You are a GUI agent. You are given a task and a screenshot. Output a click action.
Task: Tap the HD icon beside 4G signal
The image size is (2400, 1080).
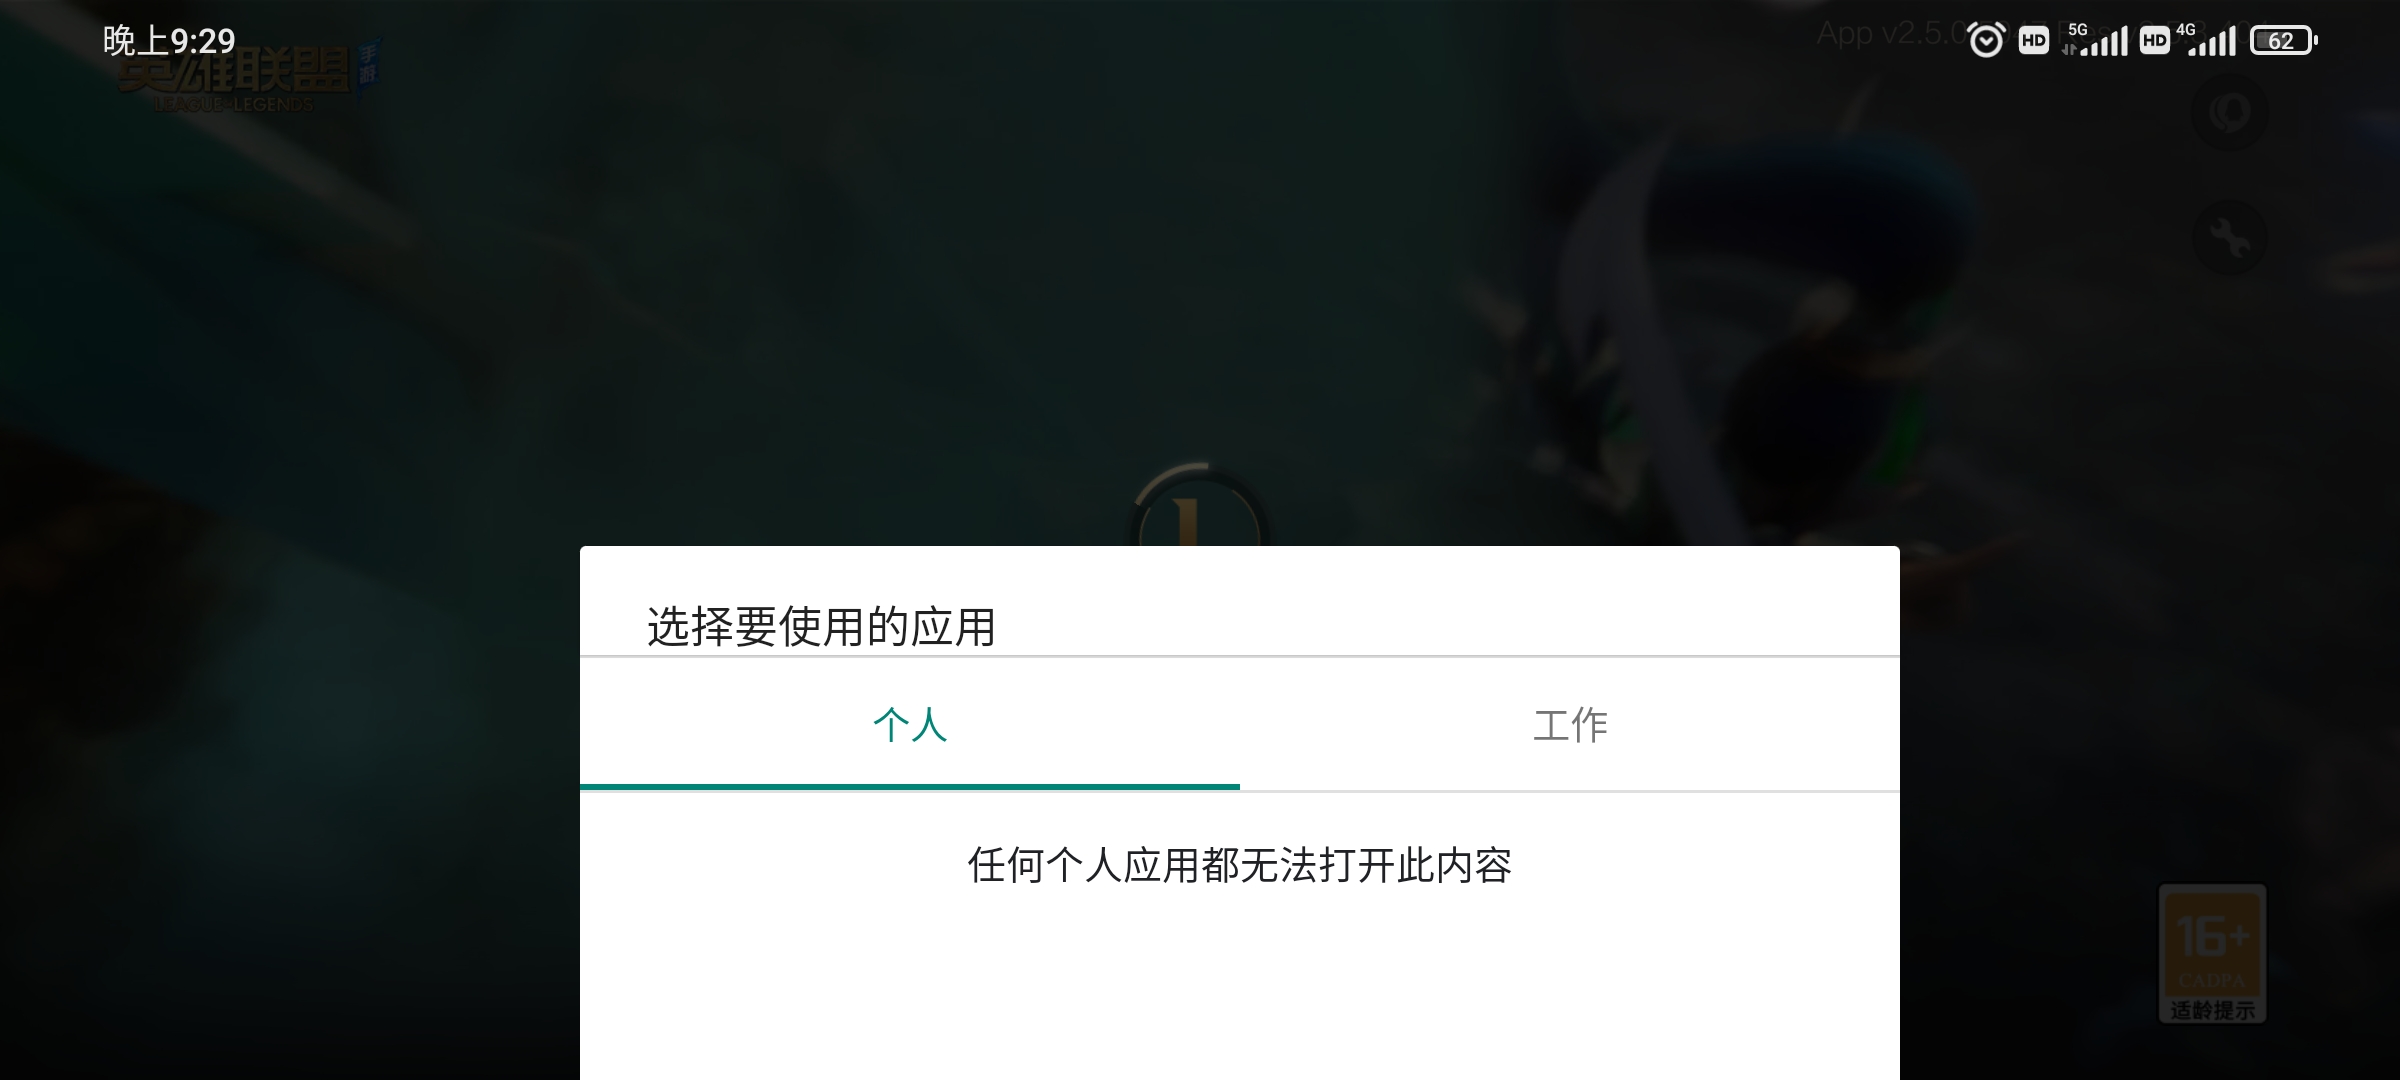(x=2155, y=41)
